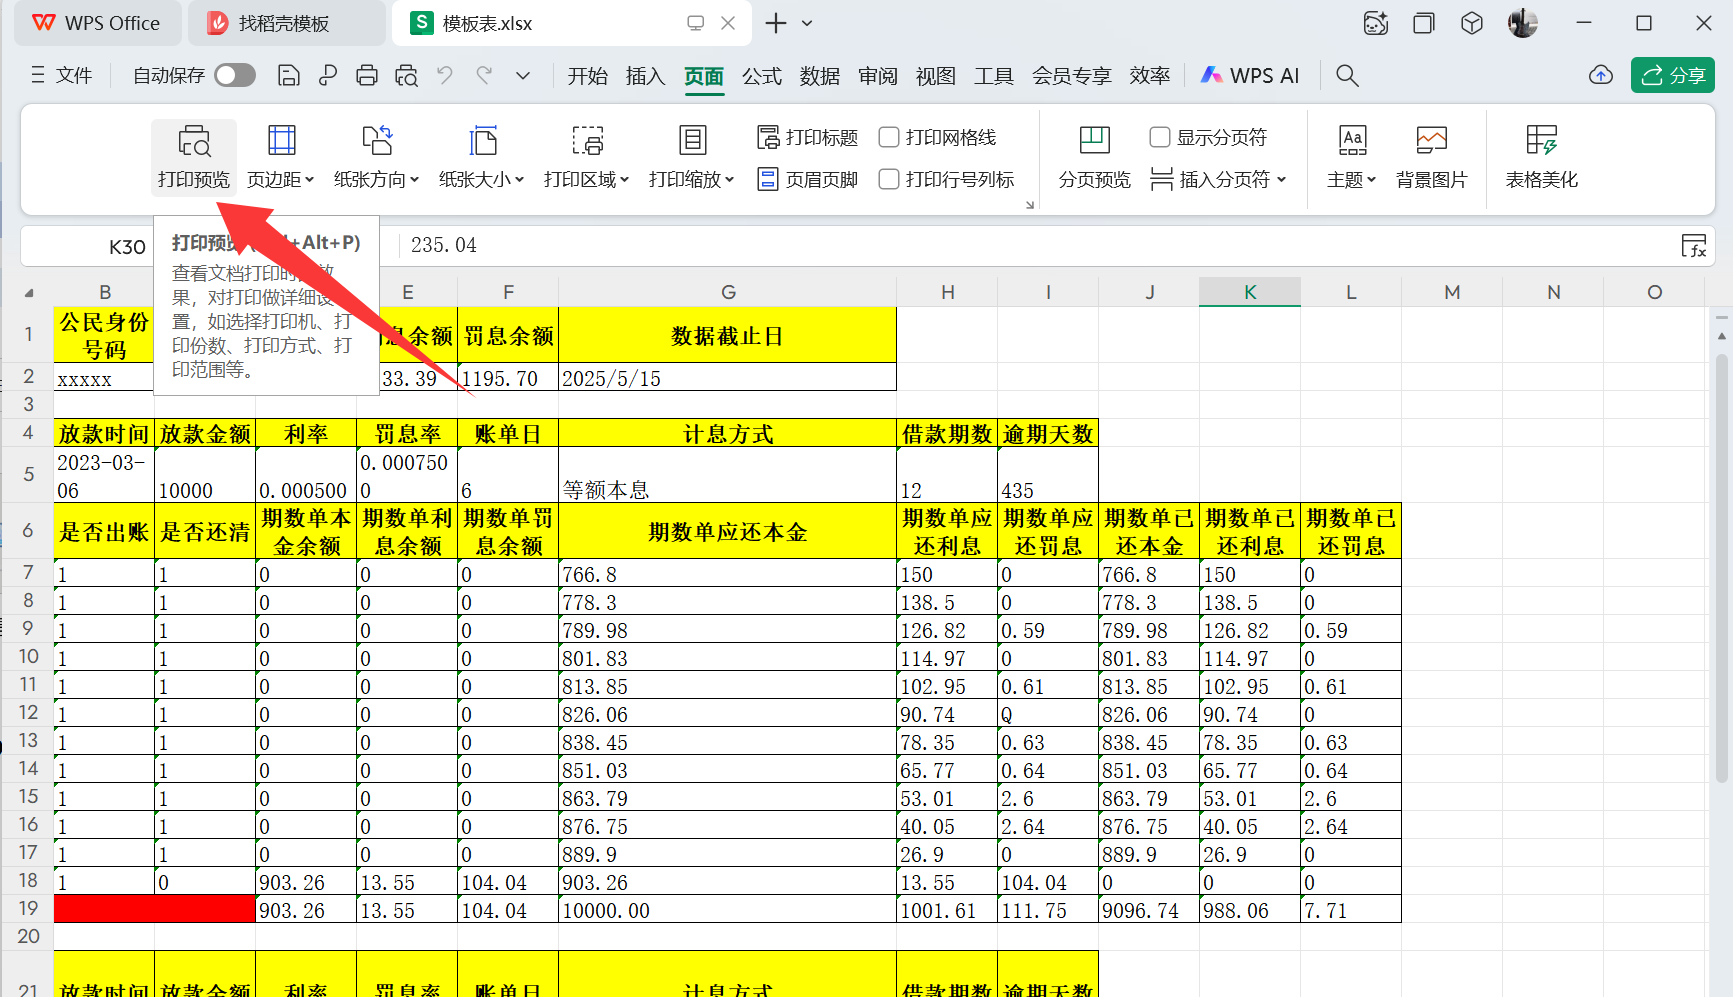This screenshot has width=1733, height=997.
Task: Open Table Beautify (表格美化)
Action: click(x=1542, y=157)
